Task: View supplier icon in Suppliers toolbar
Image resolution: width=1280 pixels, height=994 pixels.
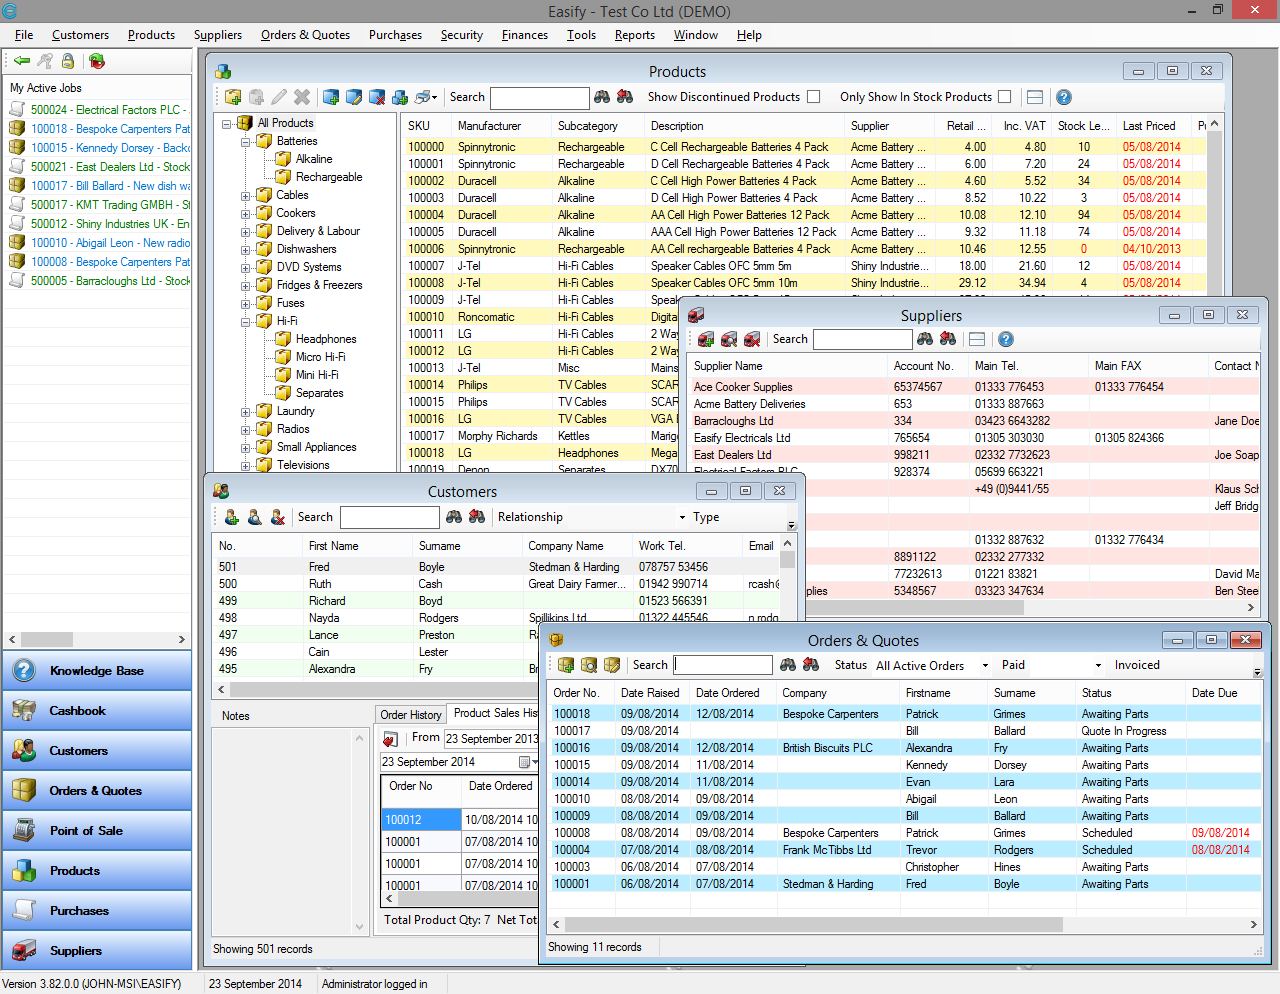Action: pos(729,339)
